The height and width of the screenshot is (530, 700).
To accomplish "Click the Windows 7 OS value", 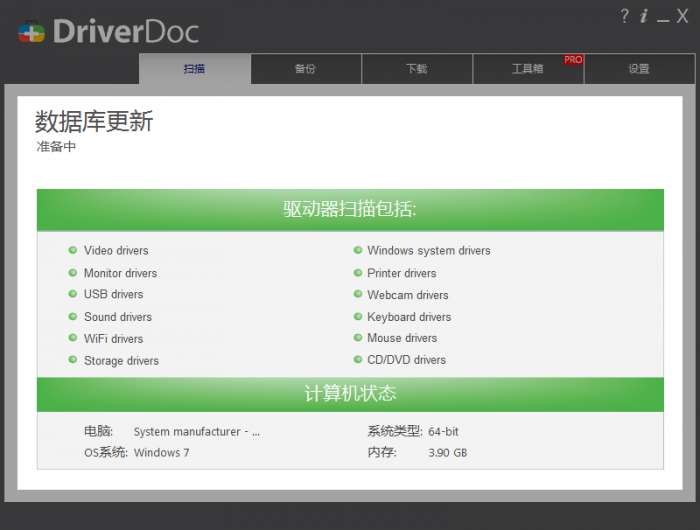I will pyautogui.click(x=162, y=453).
